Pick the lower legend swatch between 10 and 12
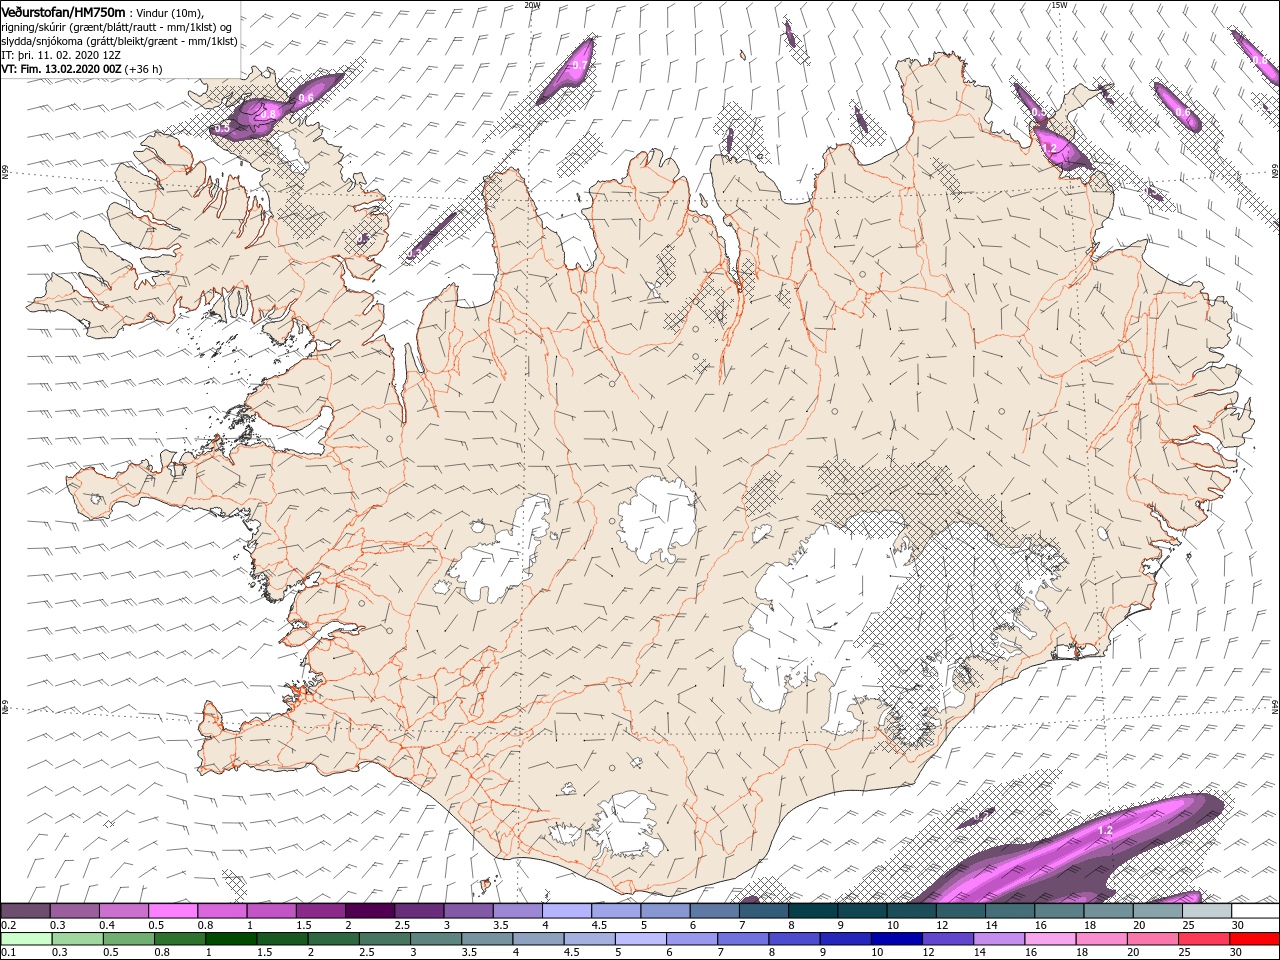 897,939
